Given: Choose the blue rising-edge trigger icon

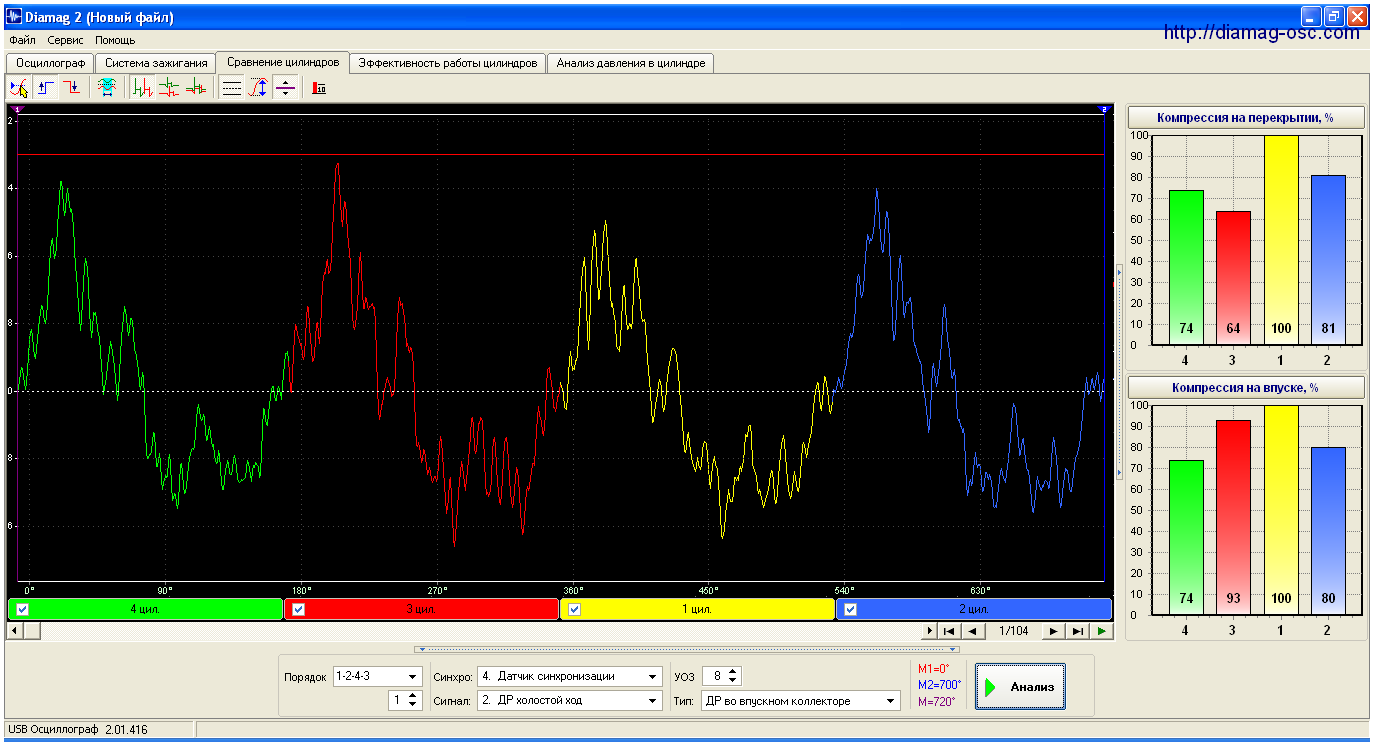Looking at the screenshot, I should (46, 88).
